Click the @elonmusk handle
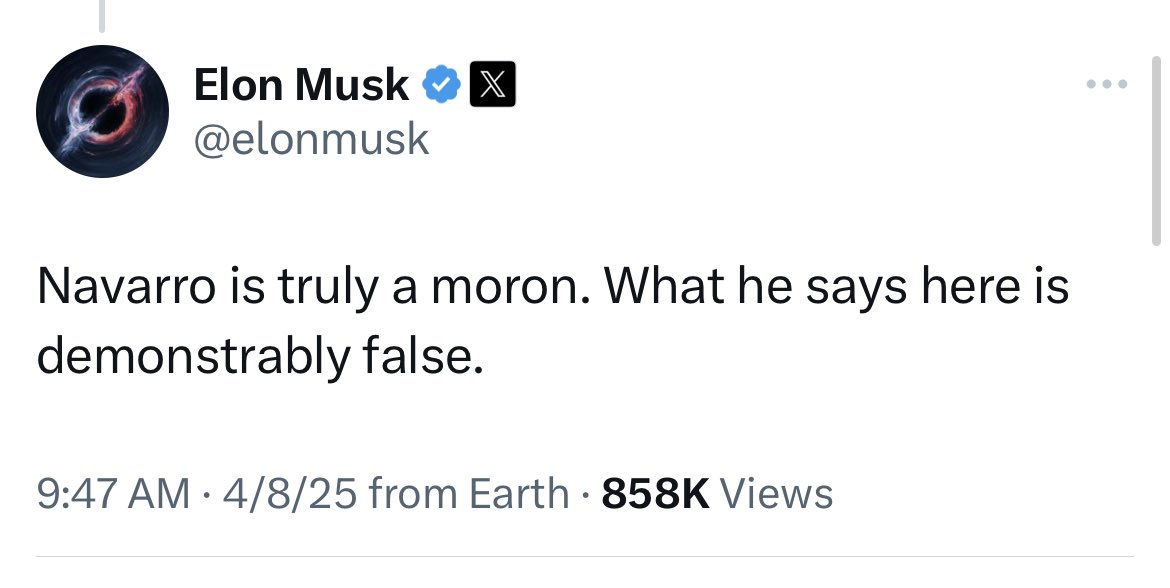 pyautogui.click(x=311, y=138)
